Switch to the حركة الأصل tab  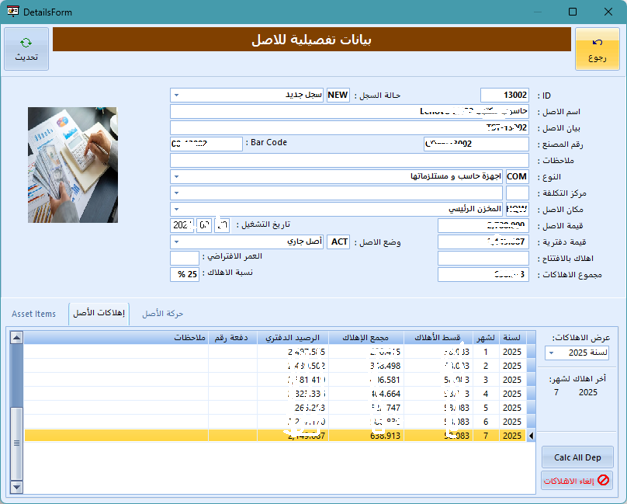pyautogui.click(x=163, y=314)
